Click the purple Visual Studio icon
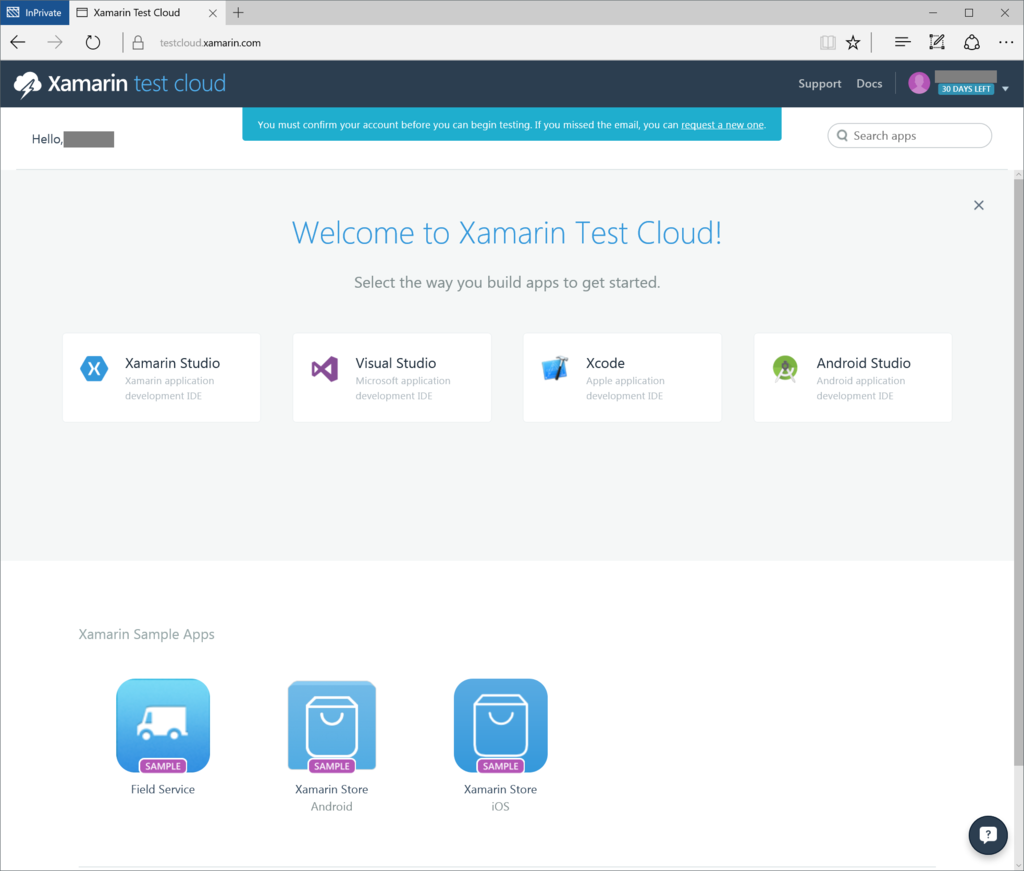This screenshot has width=1024, height=871. [325, 369]
